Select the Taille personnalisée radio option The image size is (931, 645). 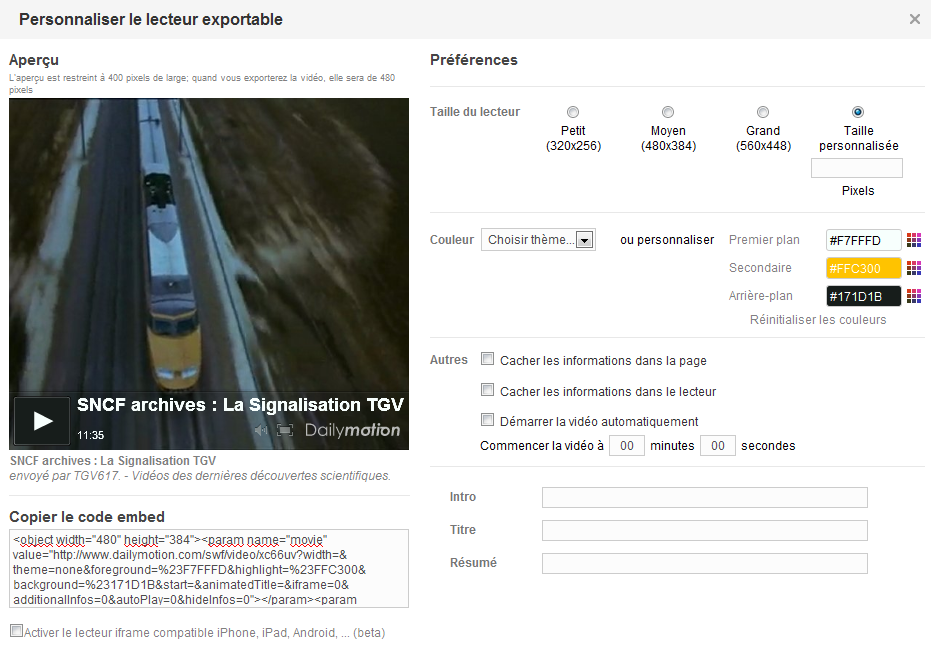point(858,112)
